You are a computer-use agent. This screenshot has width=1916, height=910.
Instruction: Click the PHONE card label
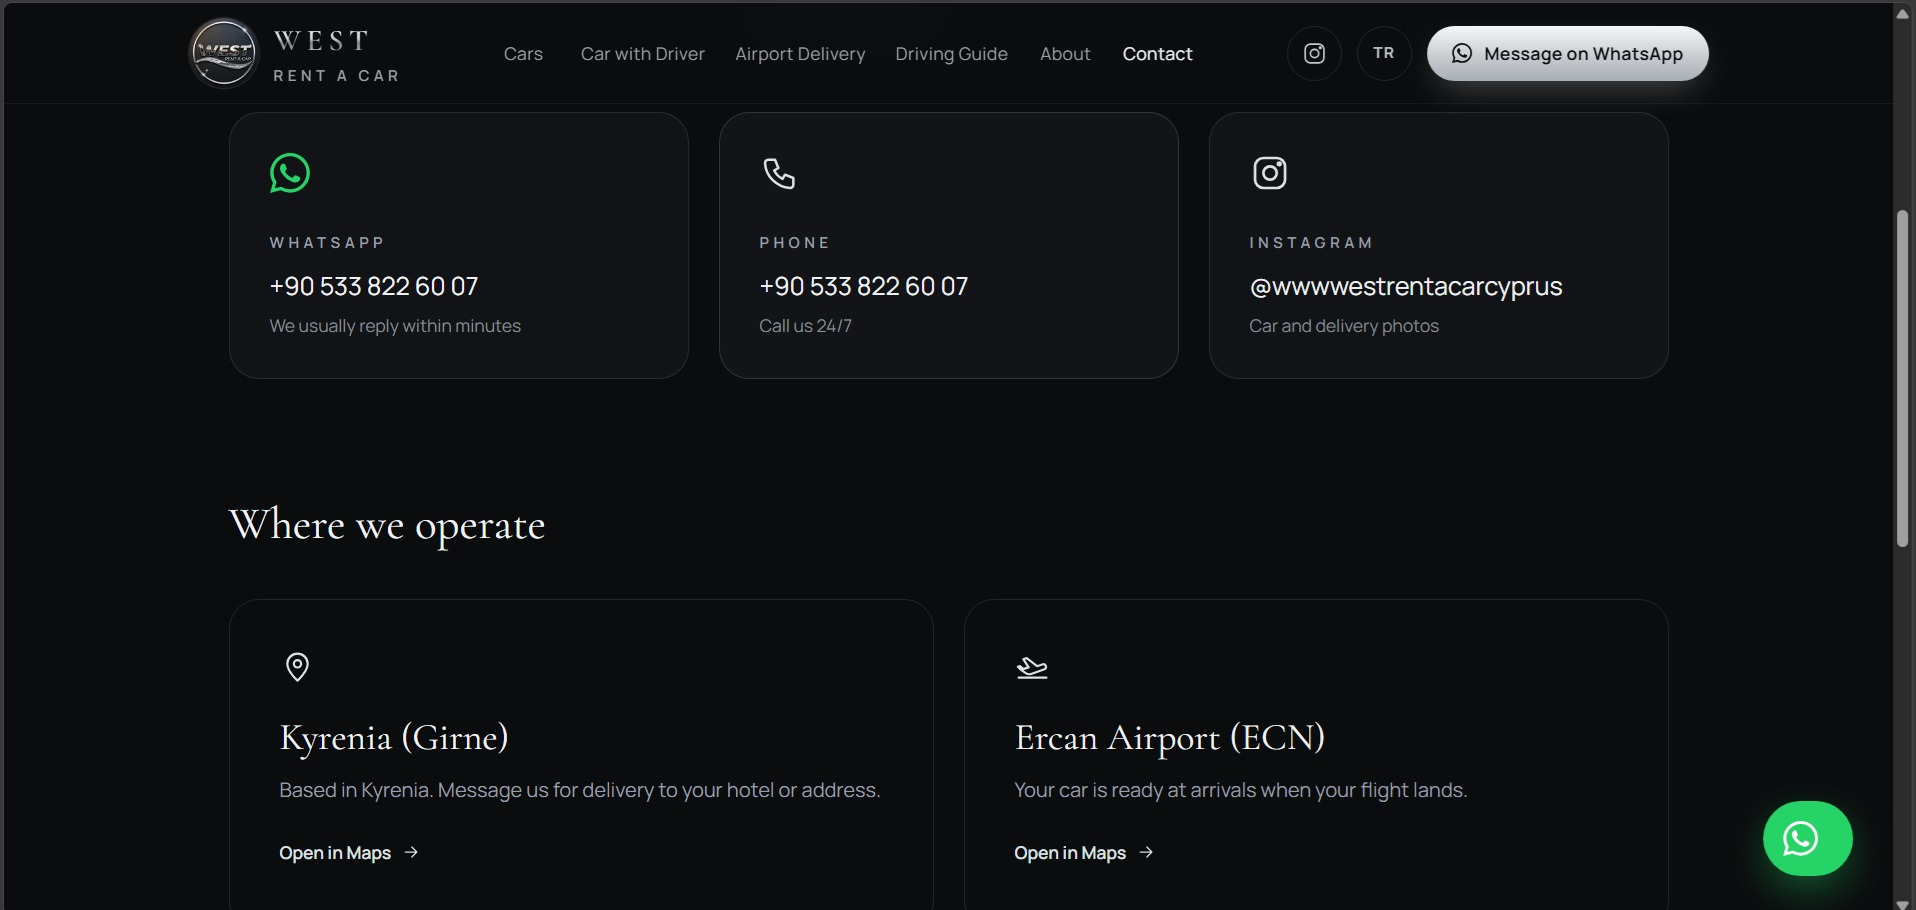795,243
